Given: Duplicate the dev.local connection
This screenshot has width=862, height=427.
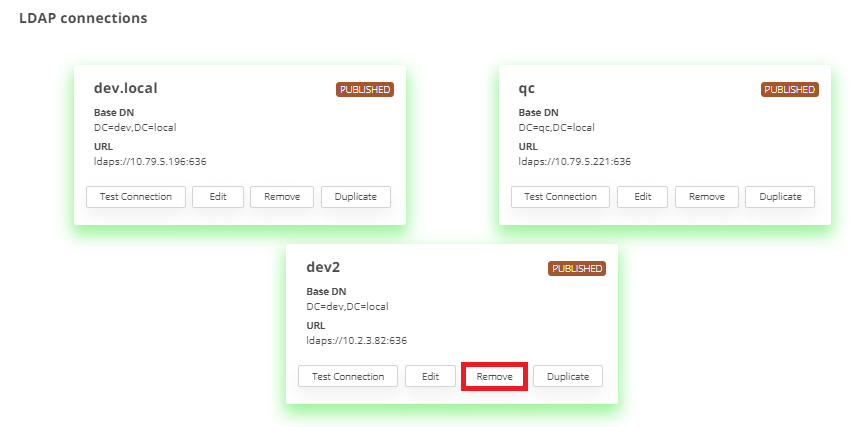Looking at the screenshot, I should (x=355, y=197).
